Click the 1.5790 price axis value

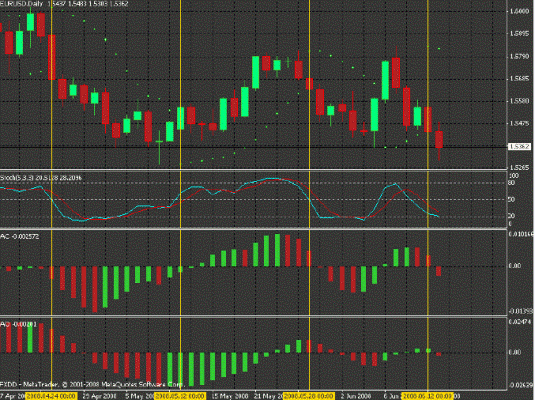[519, 56]
